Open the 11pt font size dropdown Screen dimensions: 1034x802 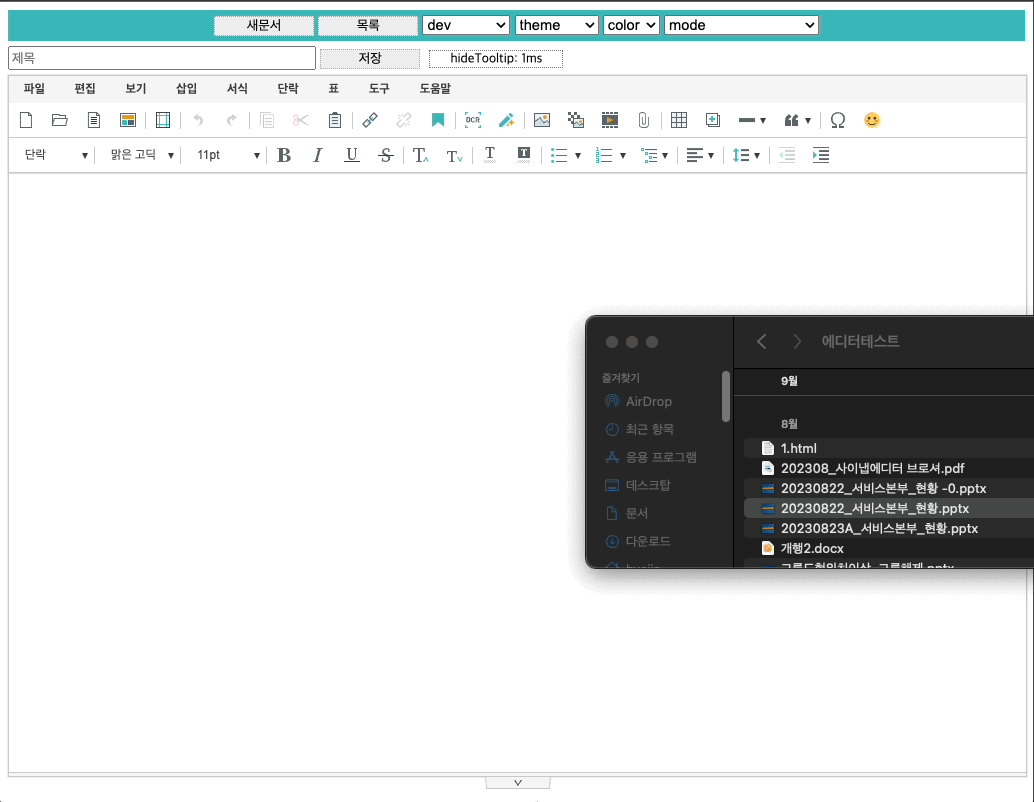228,155
